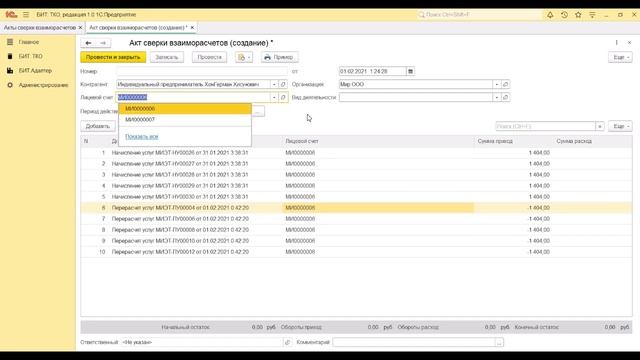Go forward with the right arrow
The height and width of the screenshot is (360, 640).
point(103,43)
